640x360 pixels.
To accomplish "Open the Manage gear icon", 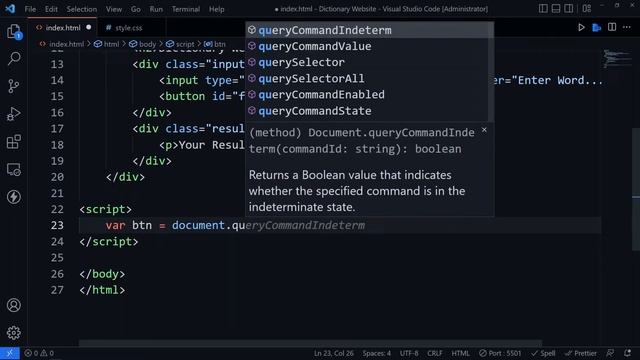I will (x=13, y=333).
